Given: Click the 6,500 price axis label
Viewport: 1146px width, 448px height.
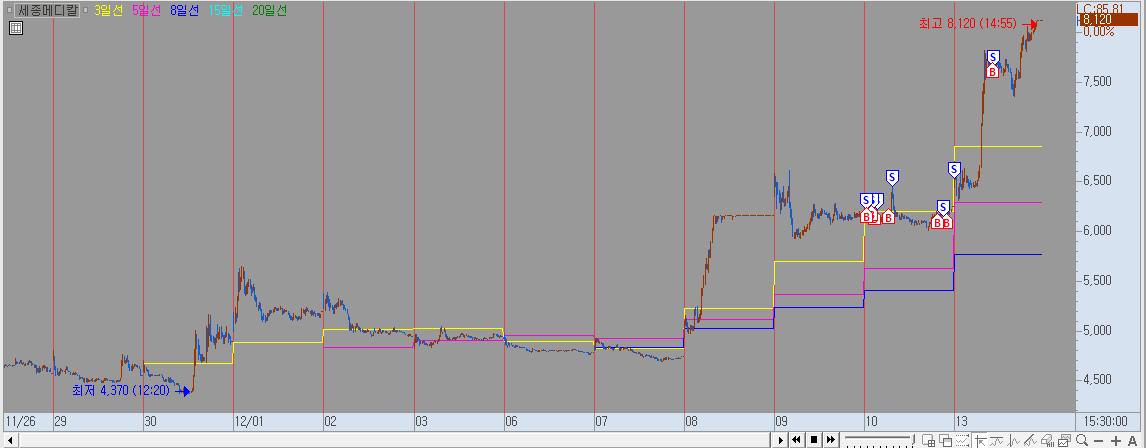Looking at the screenshot, I should (x=1096, y=181).
